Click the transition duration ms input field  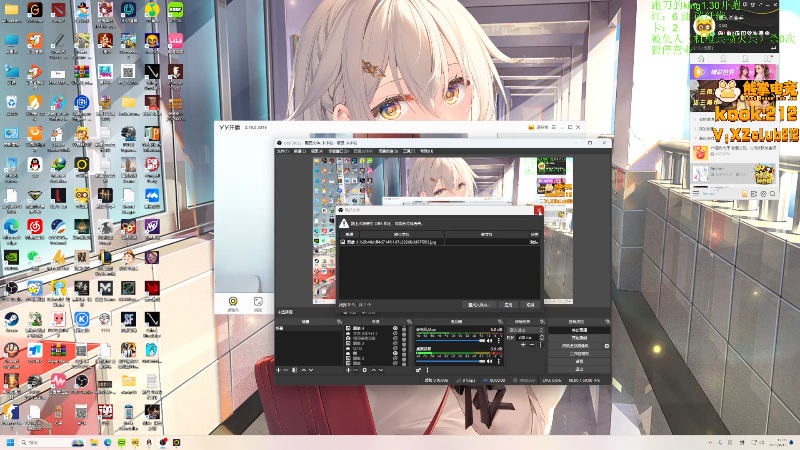click(527, 337)
